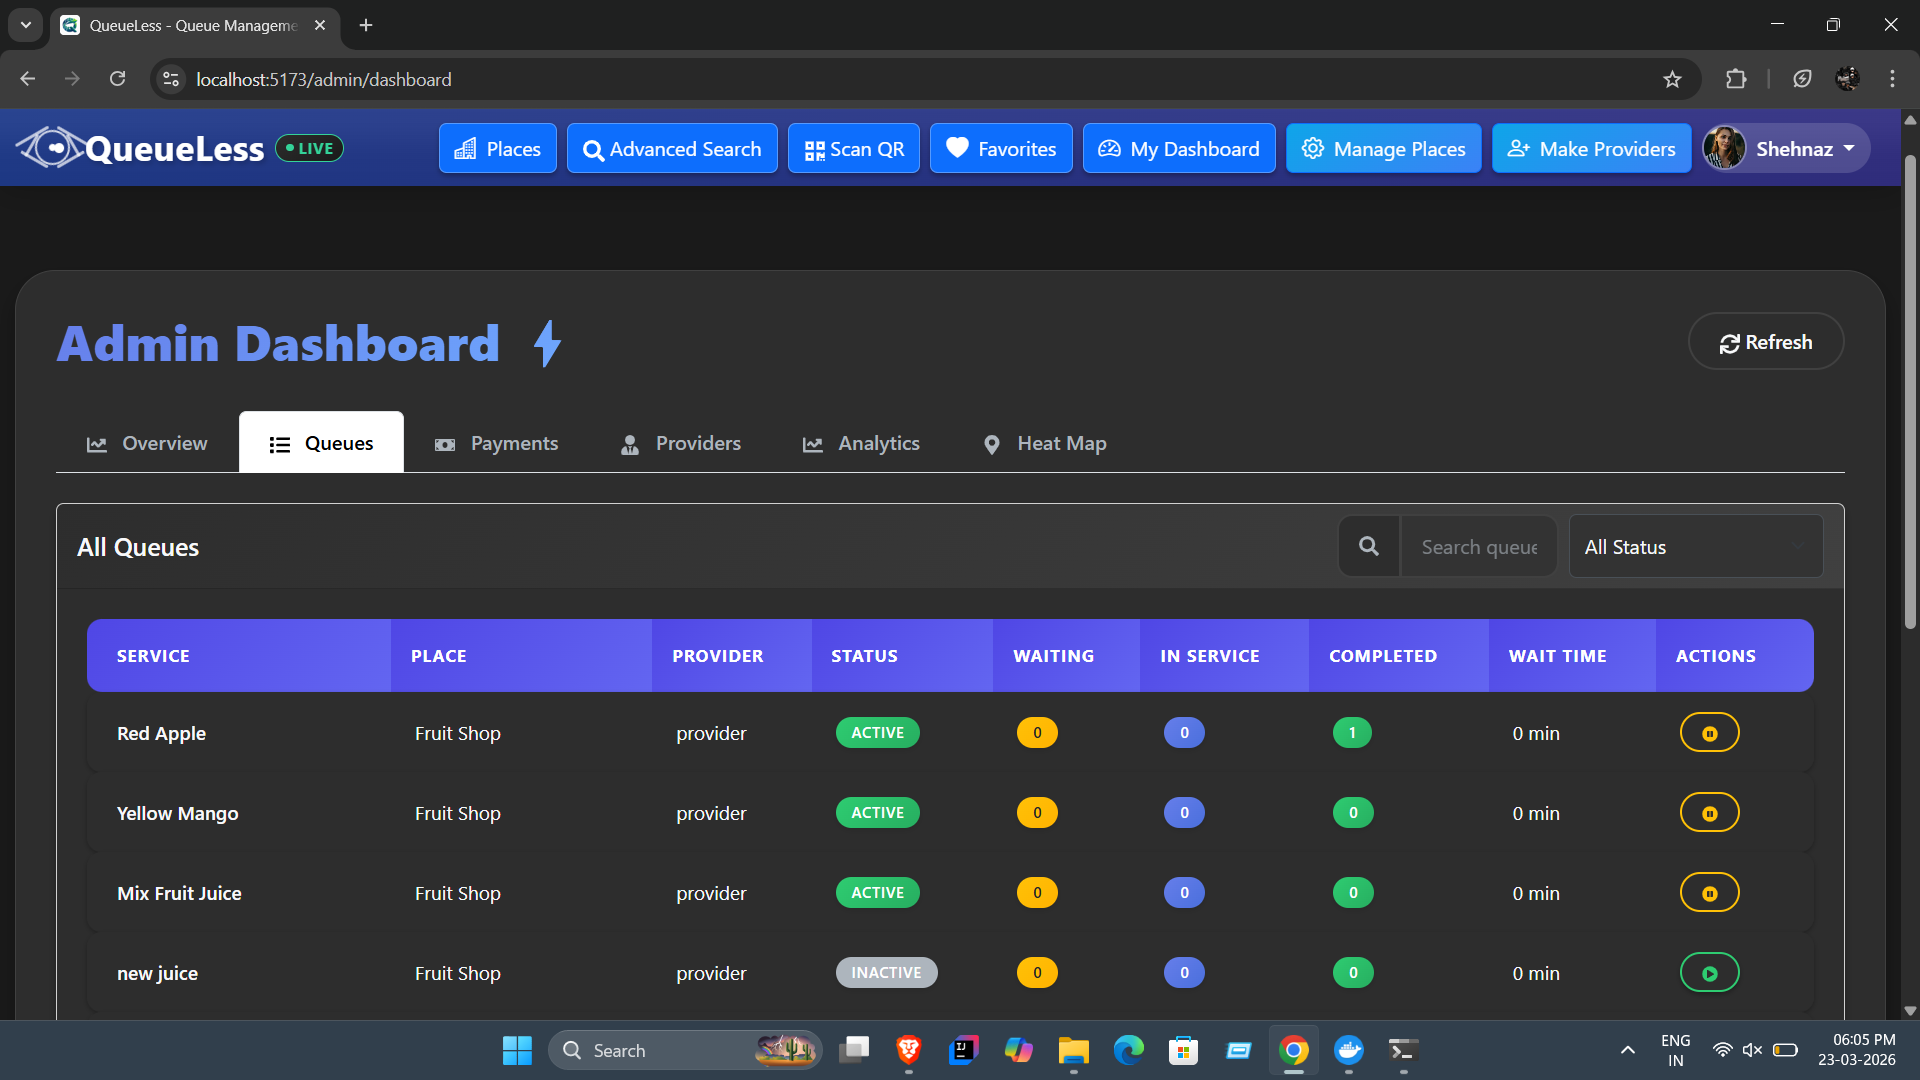The height and width of the screenshot is (1080, 1920).
Task: Open the Scan QR page
Action: click(854, 149)
